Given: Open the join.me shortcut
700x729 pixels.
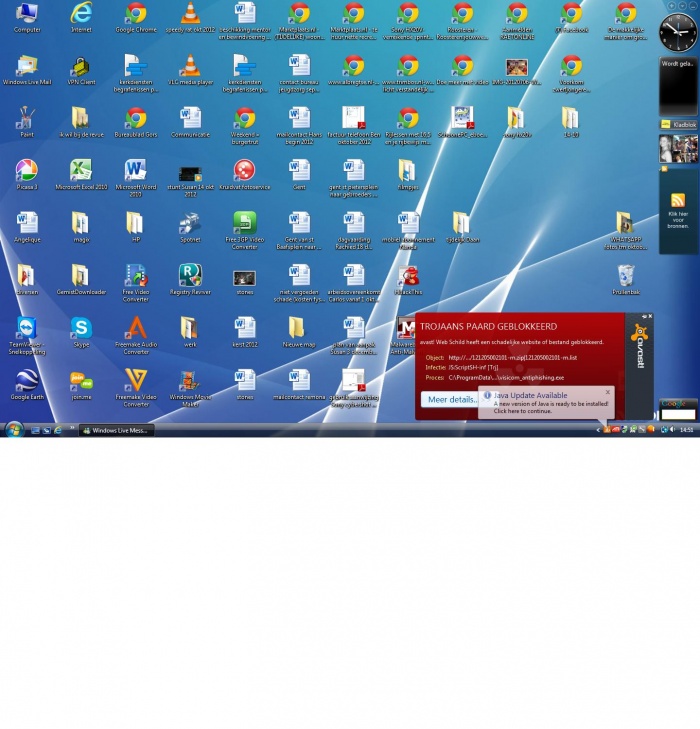Looking at the screenshot, I should click(81, 385).
